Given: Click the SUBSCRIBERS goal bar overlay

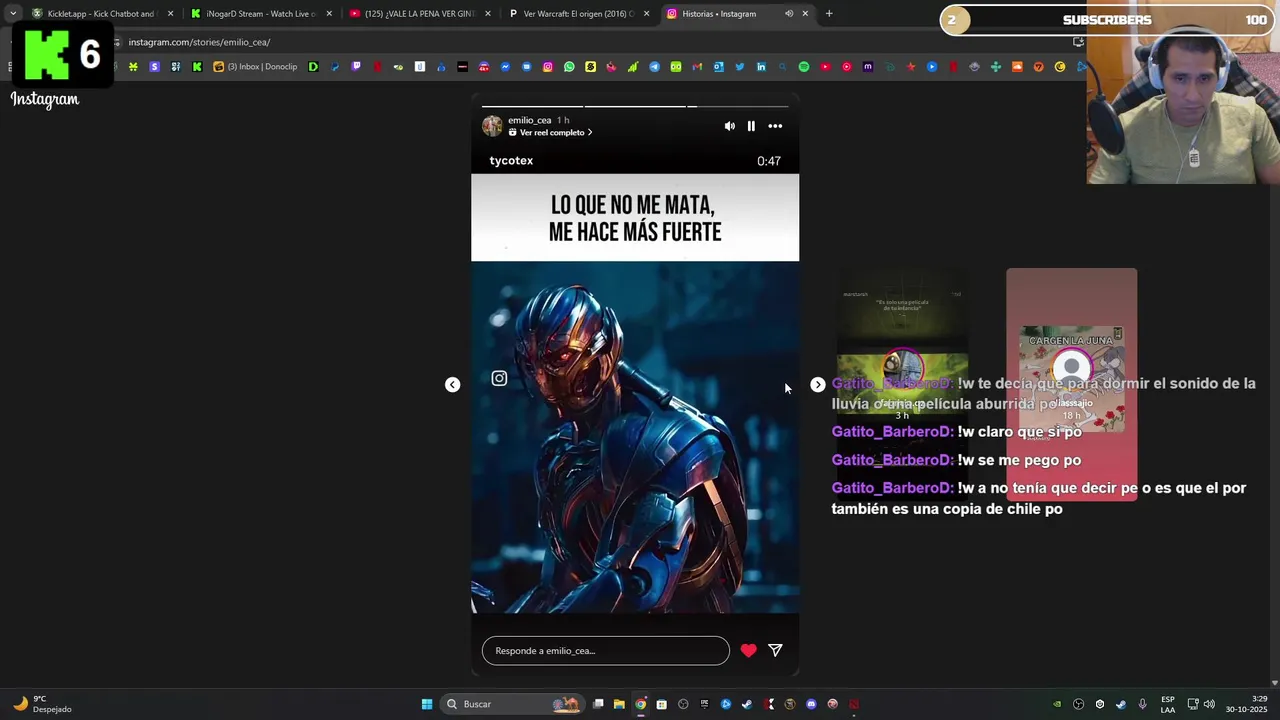Looking at the screenshot, I should coord(1105,20).
